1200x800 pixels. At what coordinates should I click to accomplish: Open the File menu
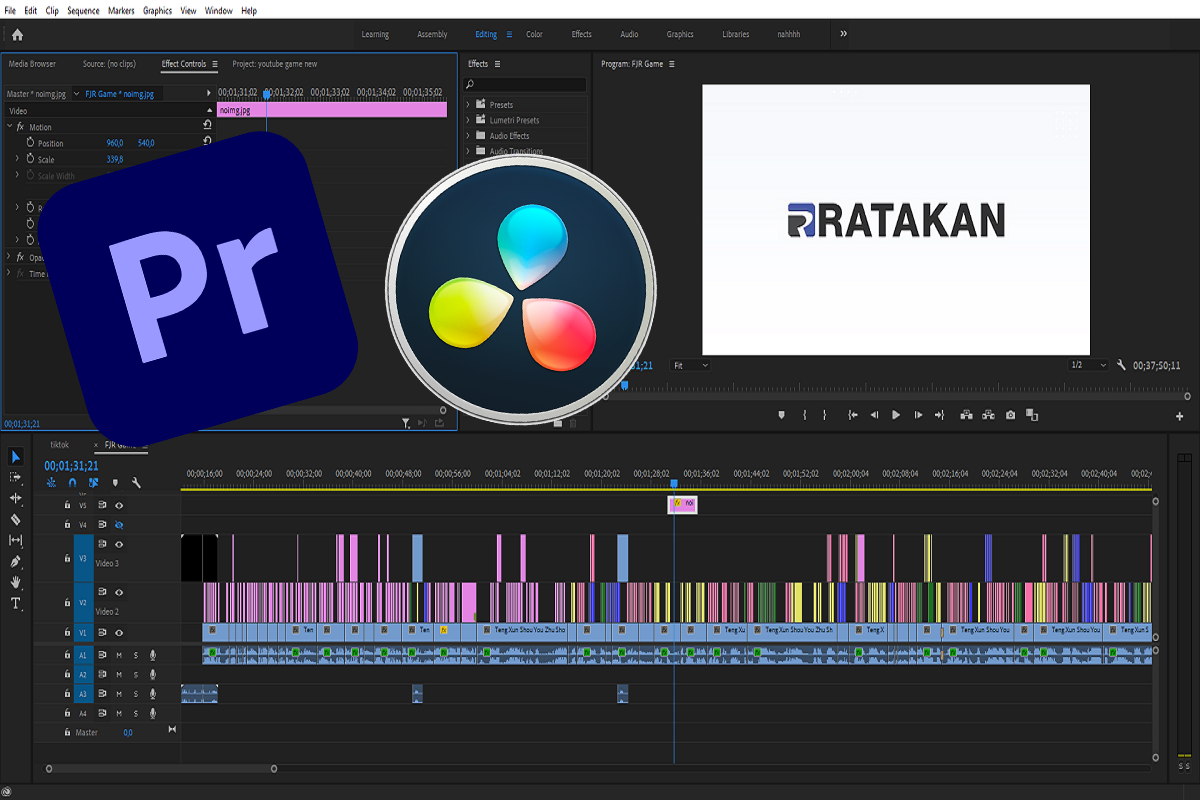[x=10, y=11]
